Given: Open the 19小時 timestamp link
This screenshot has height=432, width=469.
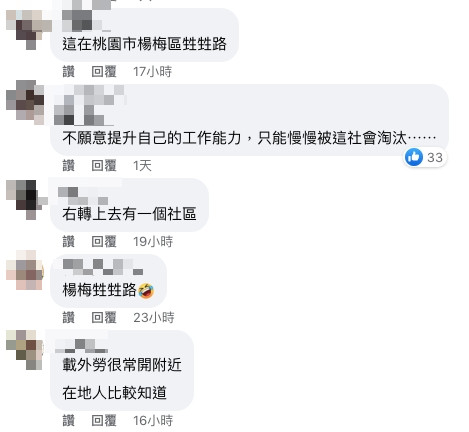Looking at the screenshot, I should (153, 241).
